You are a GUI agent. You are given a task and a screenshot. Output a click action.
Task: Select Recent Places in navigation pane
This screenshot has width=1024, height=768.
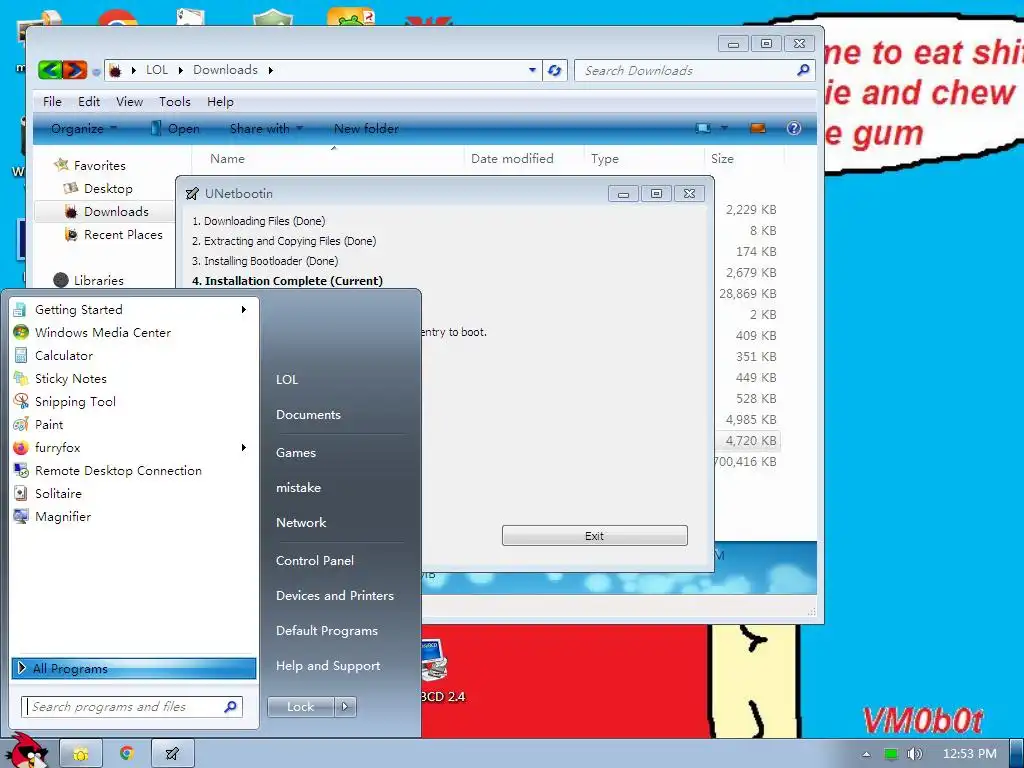(x=123, y=234)
